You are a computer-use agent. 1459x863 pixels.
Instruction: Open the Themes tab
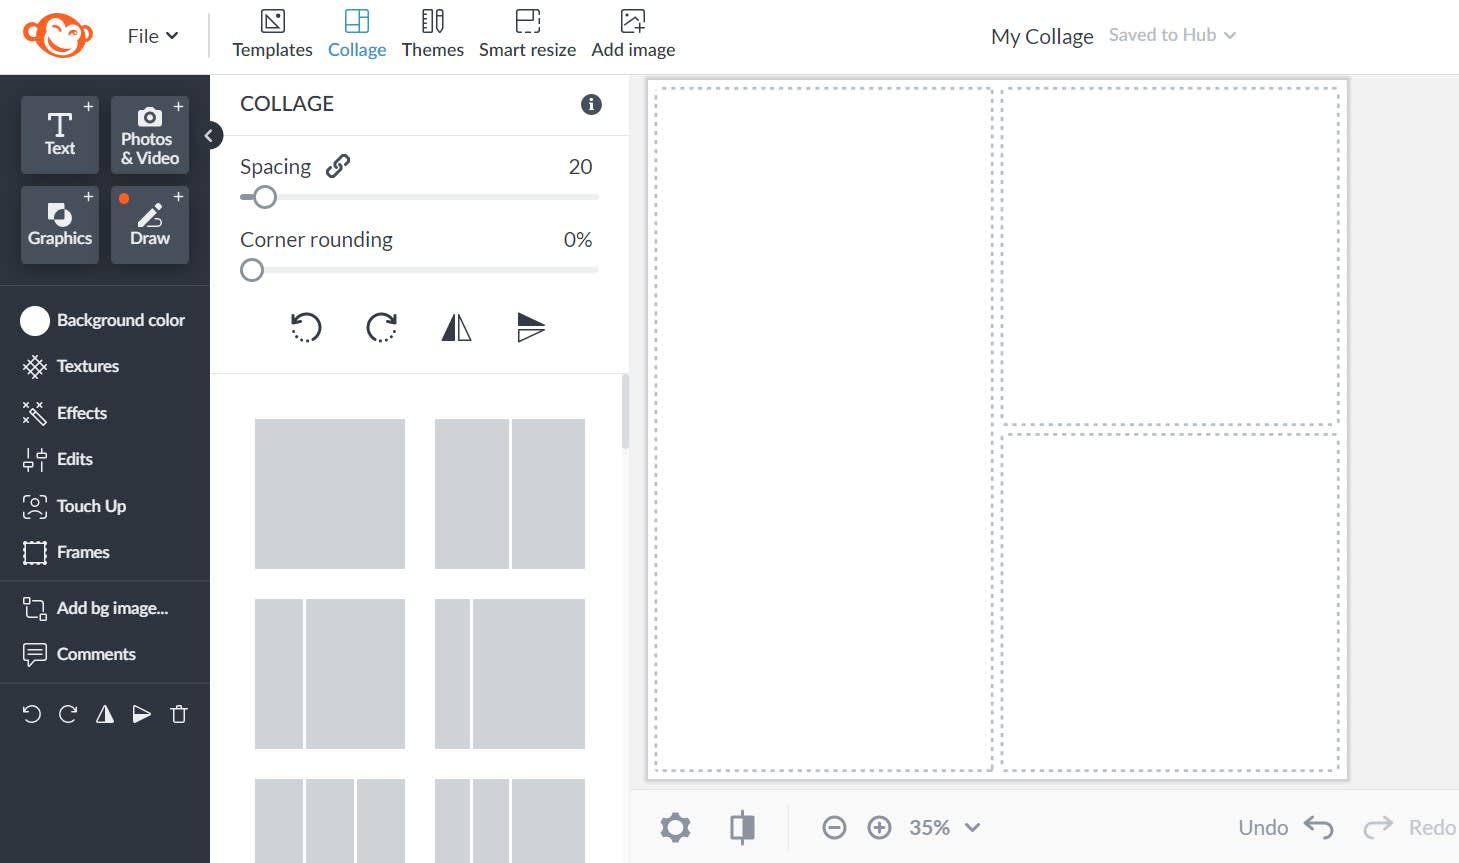[432, 34]
